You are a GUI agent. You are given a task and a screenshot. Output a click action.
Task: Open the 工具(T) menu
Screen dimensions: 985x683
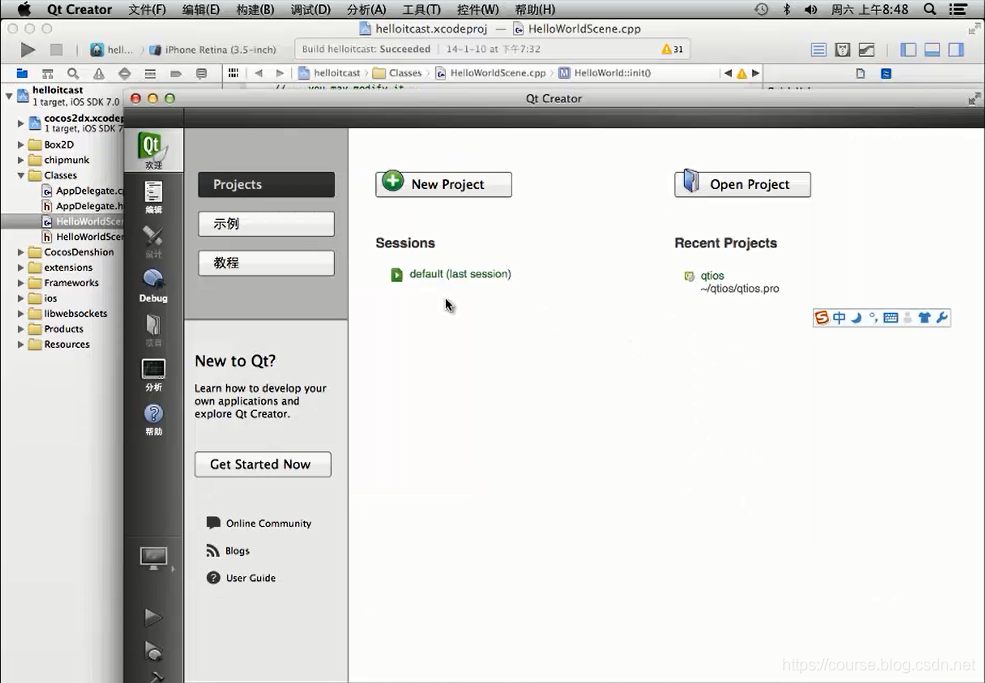422,9
